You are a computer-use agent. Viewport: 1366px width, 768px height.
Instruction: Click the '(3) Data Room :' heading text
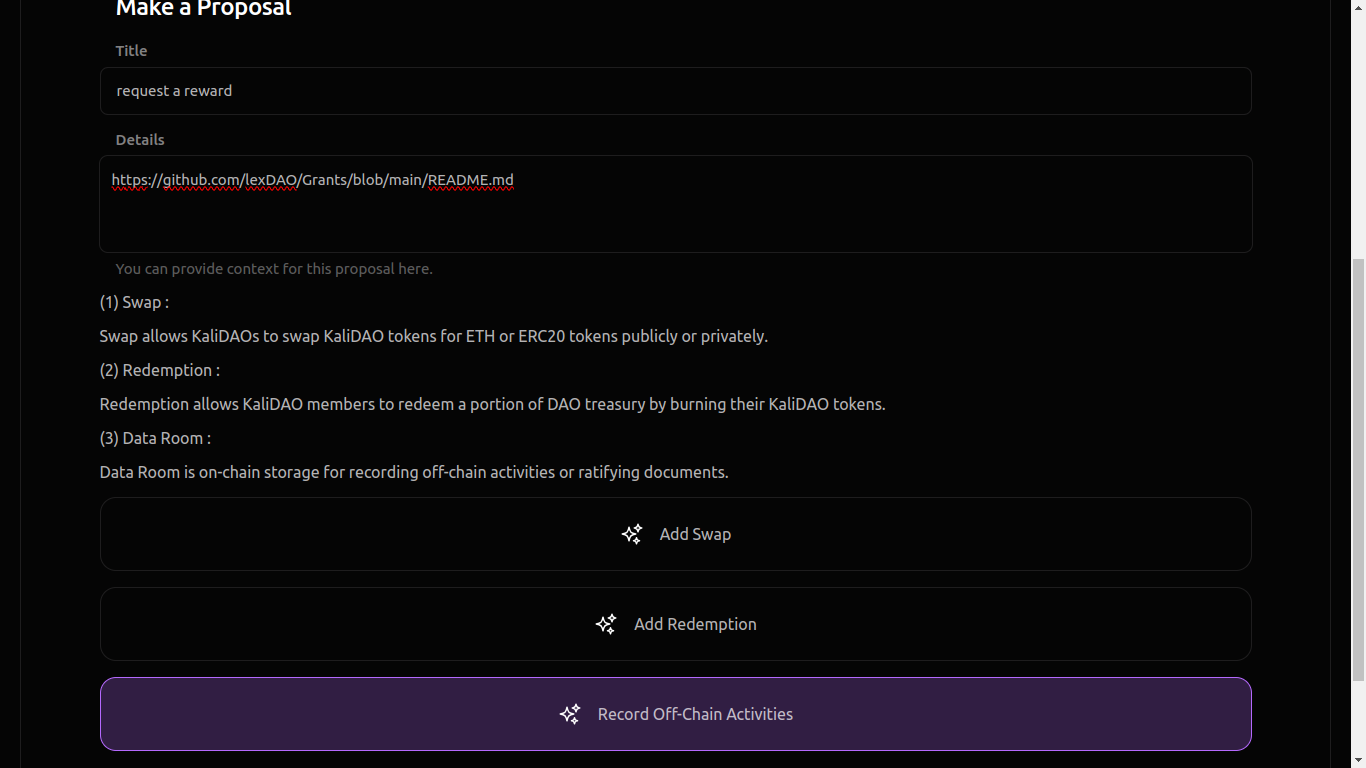tap(155, 438)
